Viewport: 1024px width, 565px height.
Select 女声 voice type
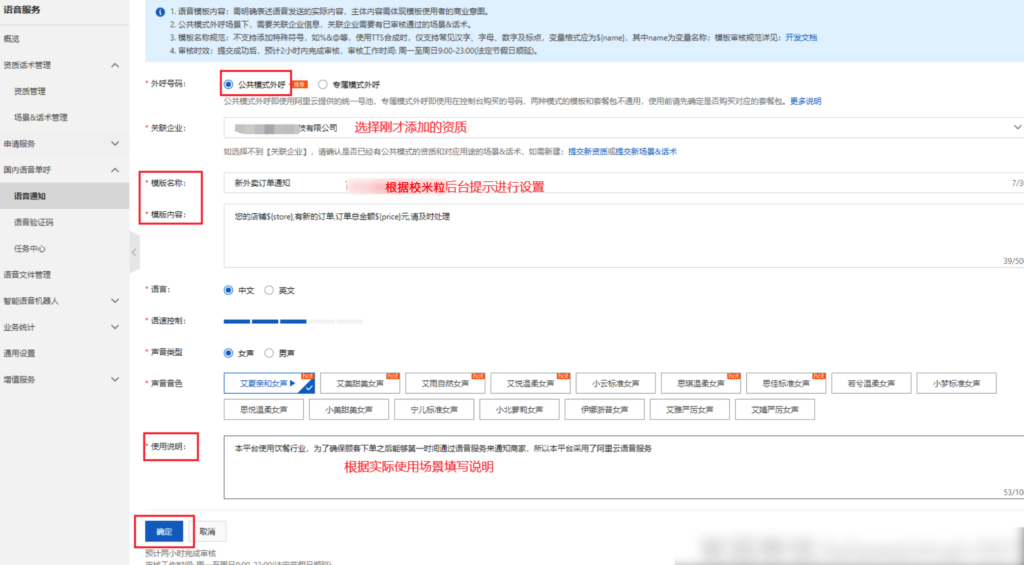pos(228,353)
